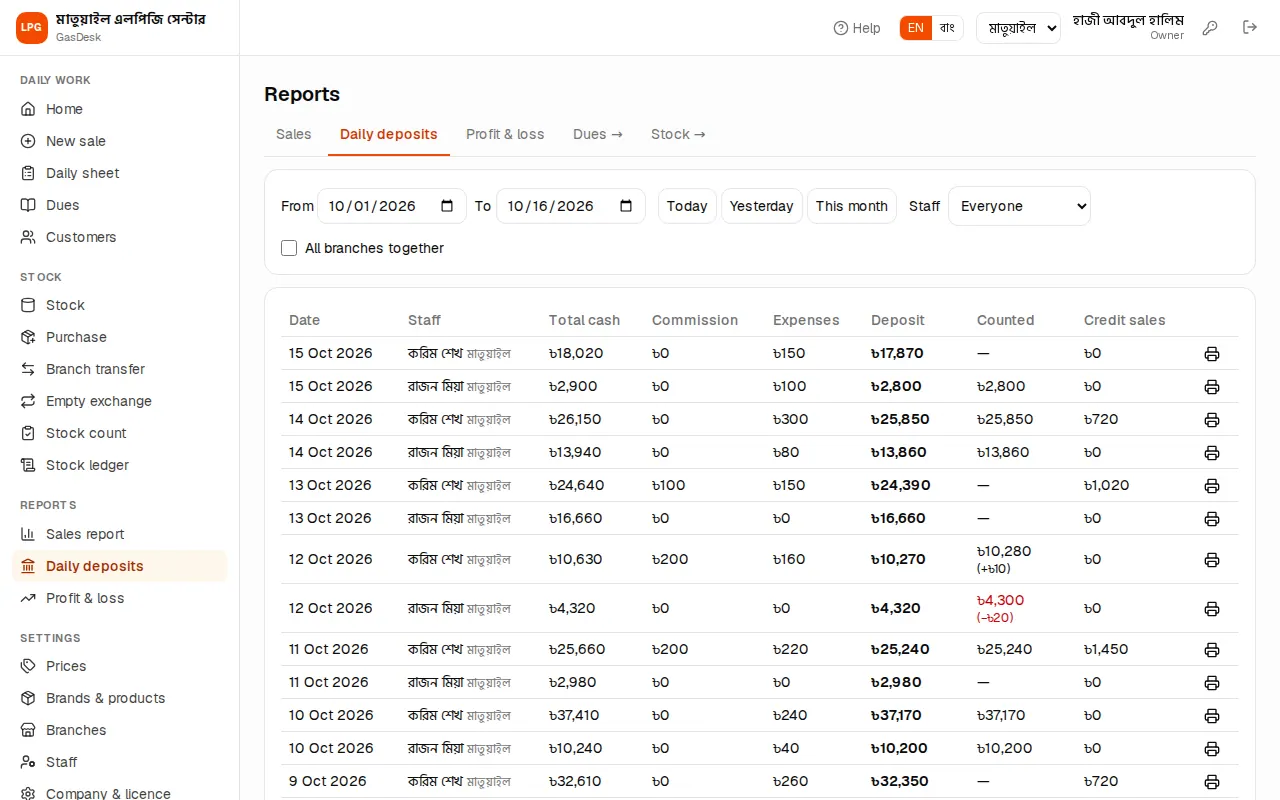The width and height of the screenshot is (1280, 800).
Task: Enable All branches together checkbox
Action: [289, 248]
